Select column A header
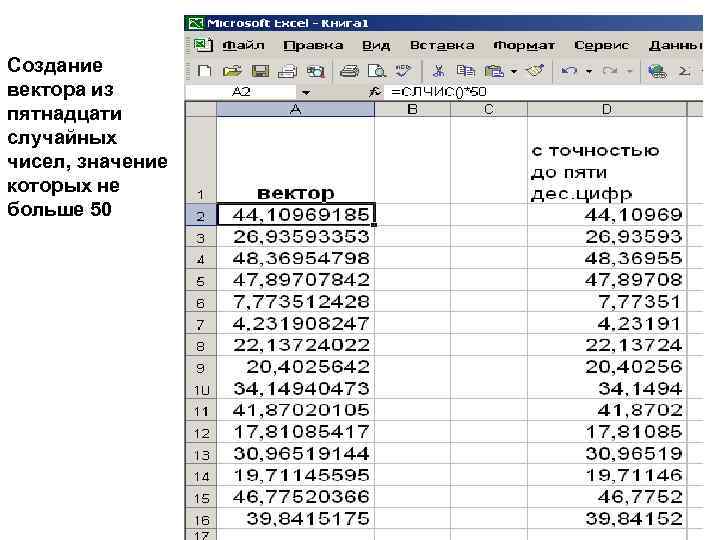Viewport: 720px width, 540px height. [296, 109]
